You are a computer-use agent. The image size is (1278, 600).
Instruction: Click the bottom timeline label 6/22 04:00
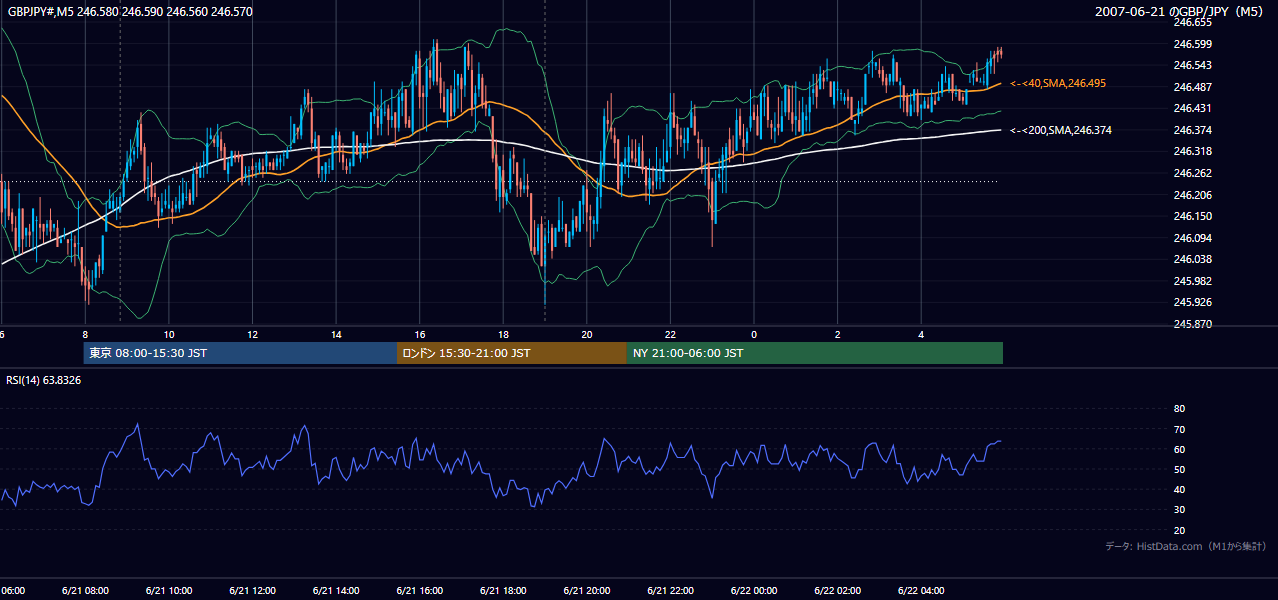[921, 591]
